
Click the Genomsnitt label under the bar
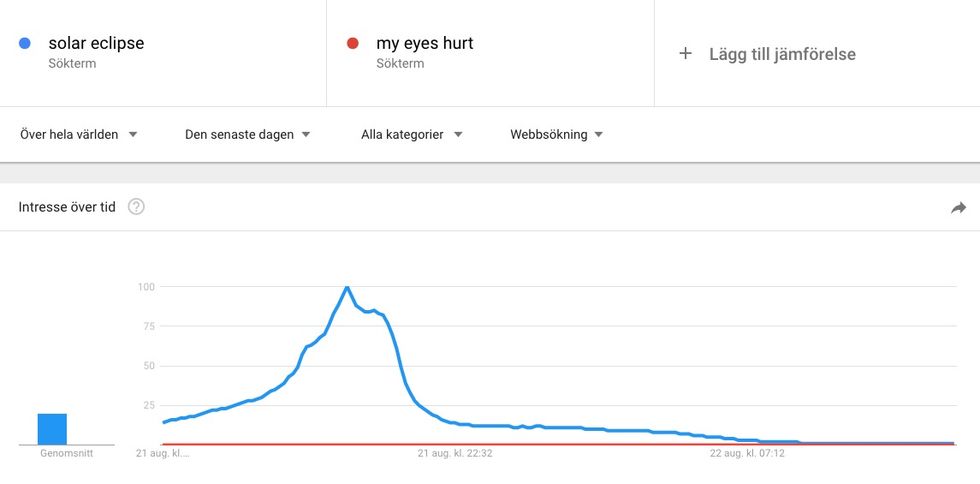[x=67, y=453]
